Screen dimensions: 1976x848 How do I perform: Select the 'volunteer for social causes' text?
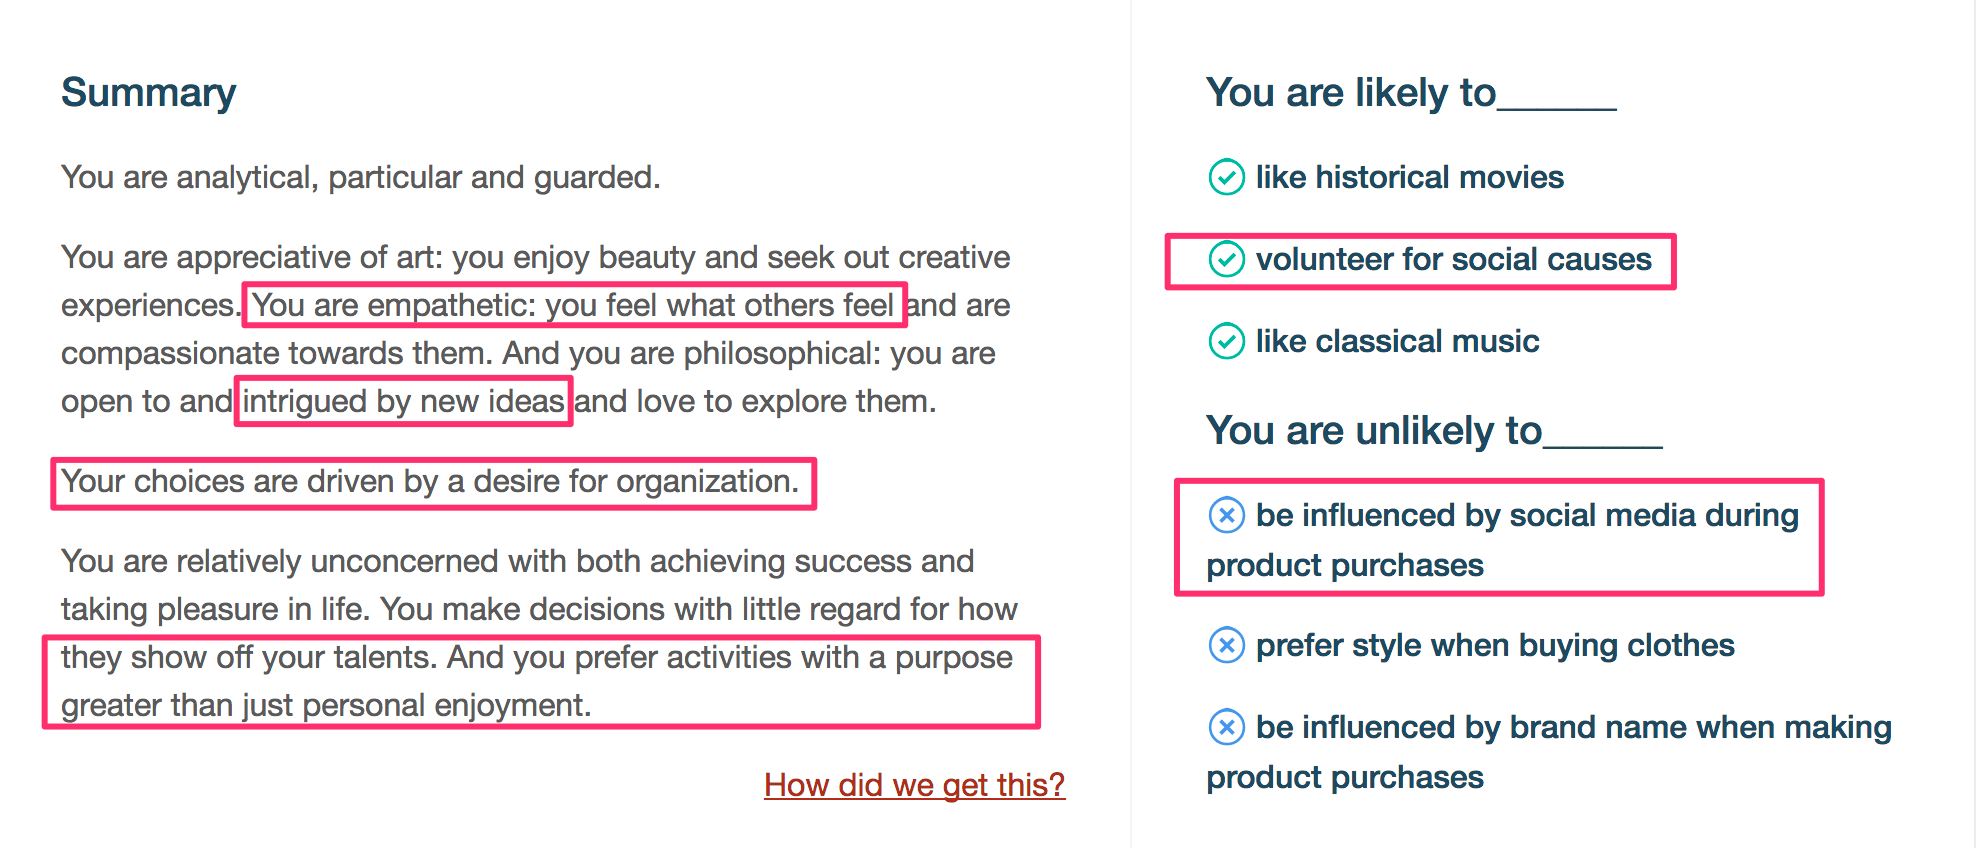pos(1454,259)
